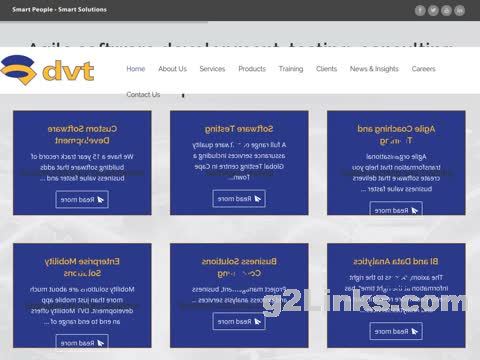Visit the Careers page
This screenshot has width=480, height=360.
pos(423,69)
